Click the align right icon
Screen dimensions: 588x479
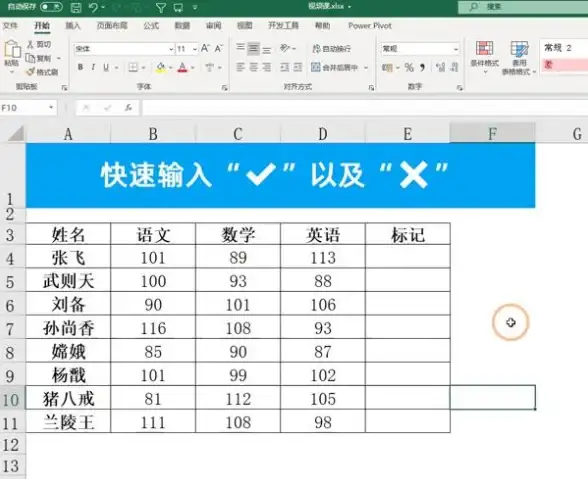point(267,68)
